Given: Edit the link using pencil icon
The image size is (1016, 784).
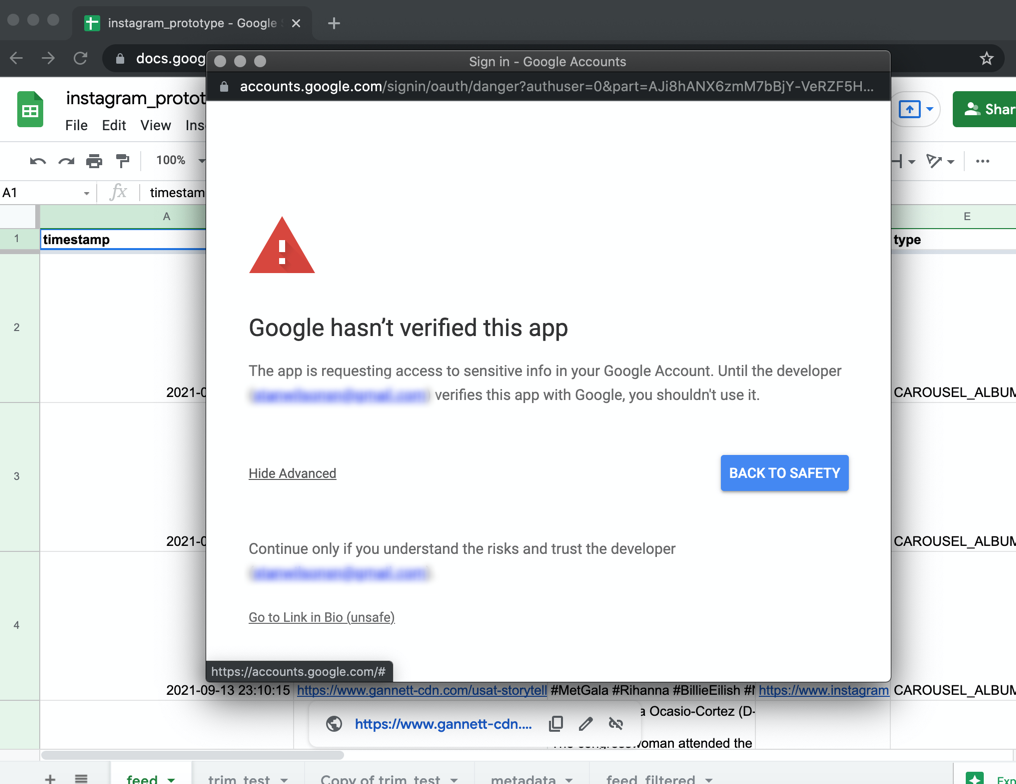Looking at the screenshot, I should coord(586,724).
